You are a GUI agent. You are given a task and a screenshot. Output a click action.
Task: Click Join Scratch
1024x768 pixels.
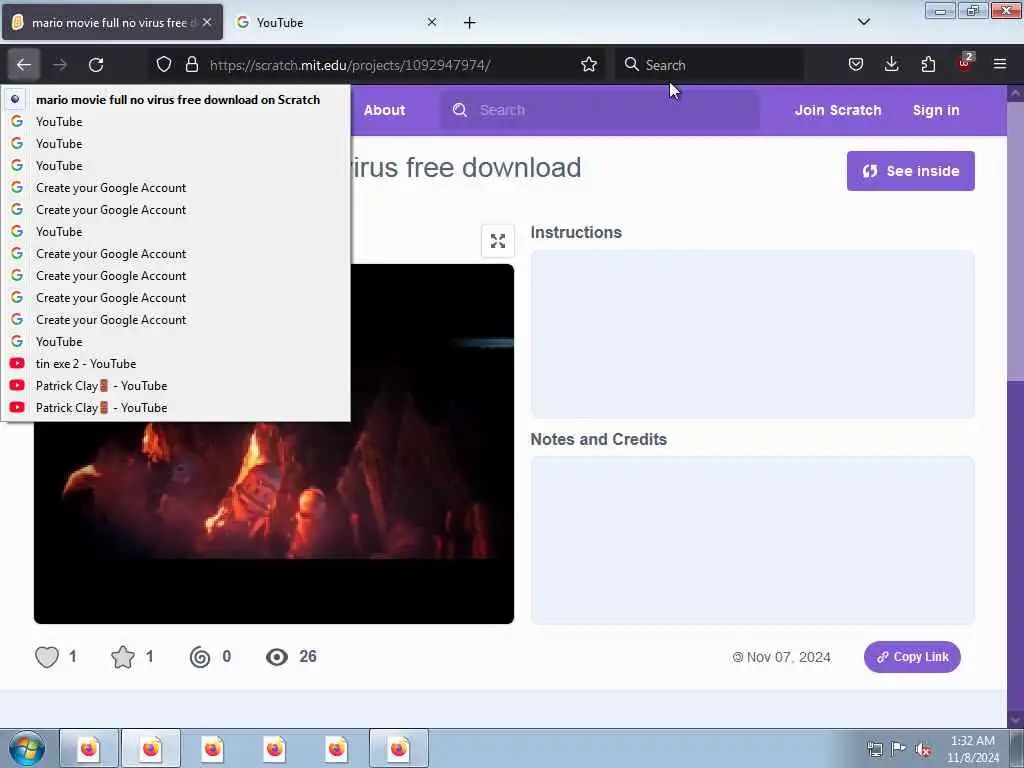tap(838, 110)
